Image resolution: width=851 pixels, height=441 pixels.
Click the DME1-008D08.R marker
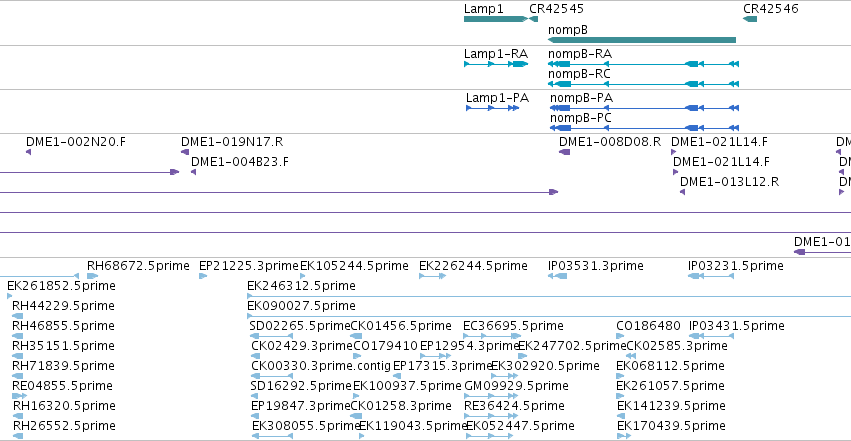(564, 152)
